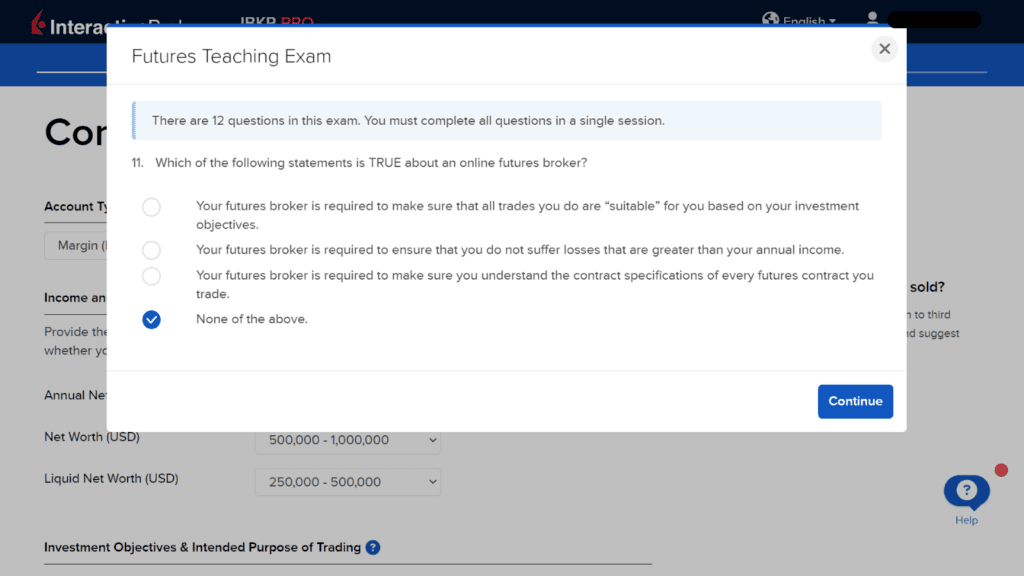Select the 'annual income losses' answer option

tap(151, 250)
